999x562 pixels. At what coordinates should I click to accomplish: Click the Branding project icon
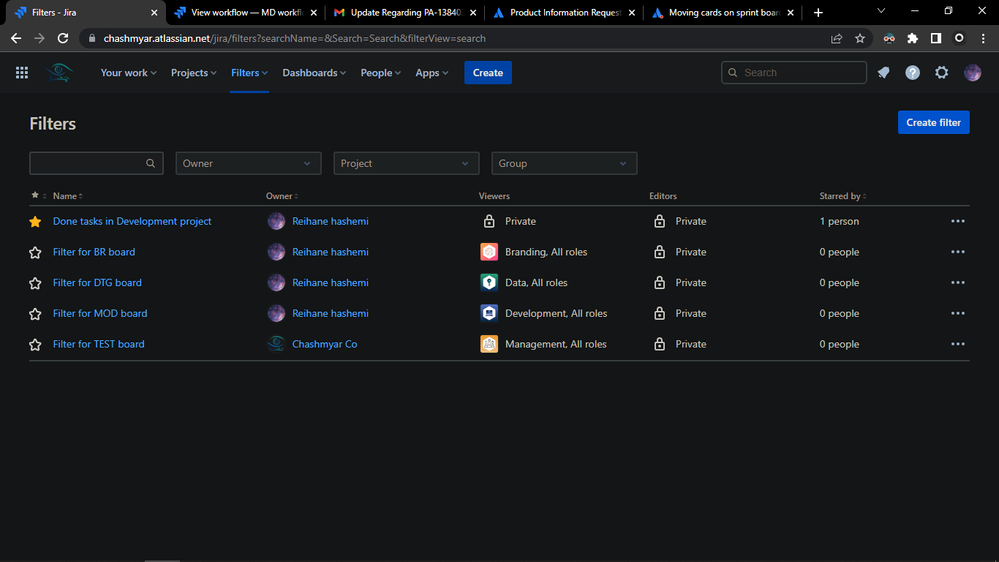[x=489, y=252]
